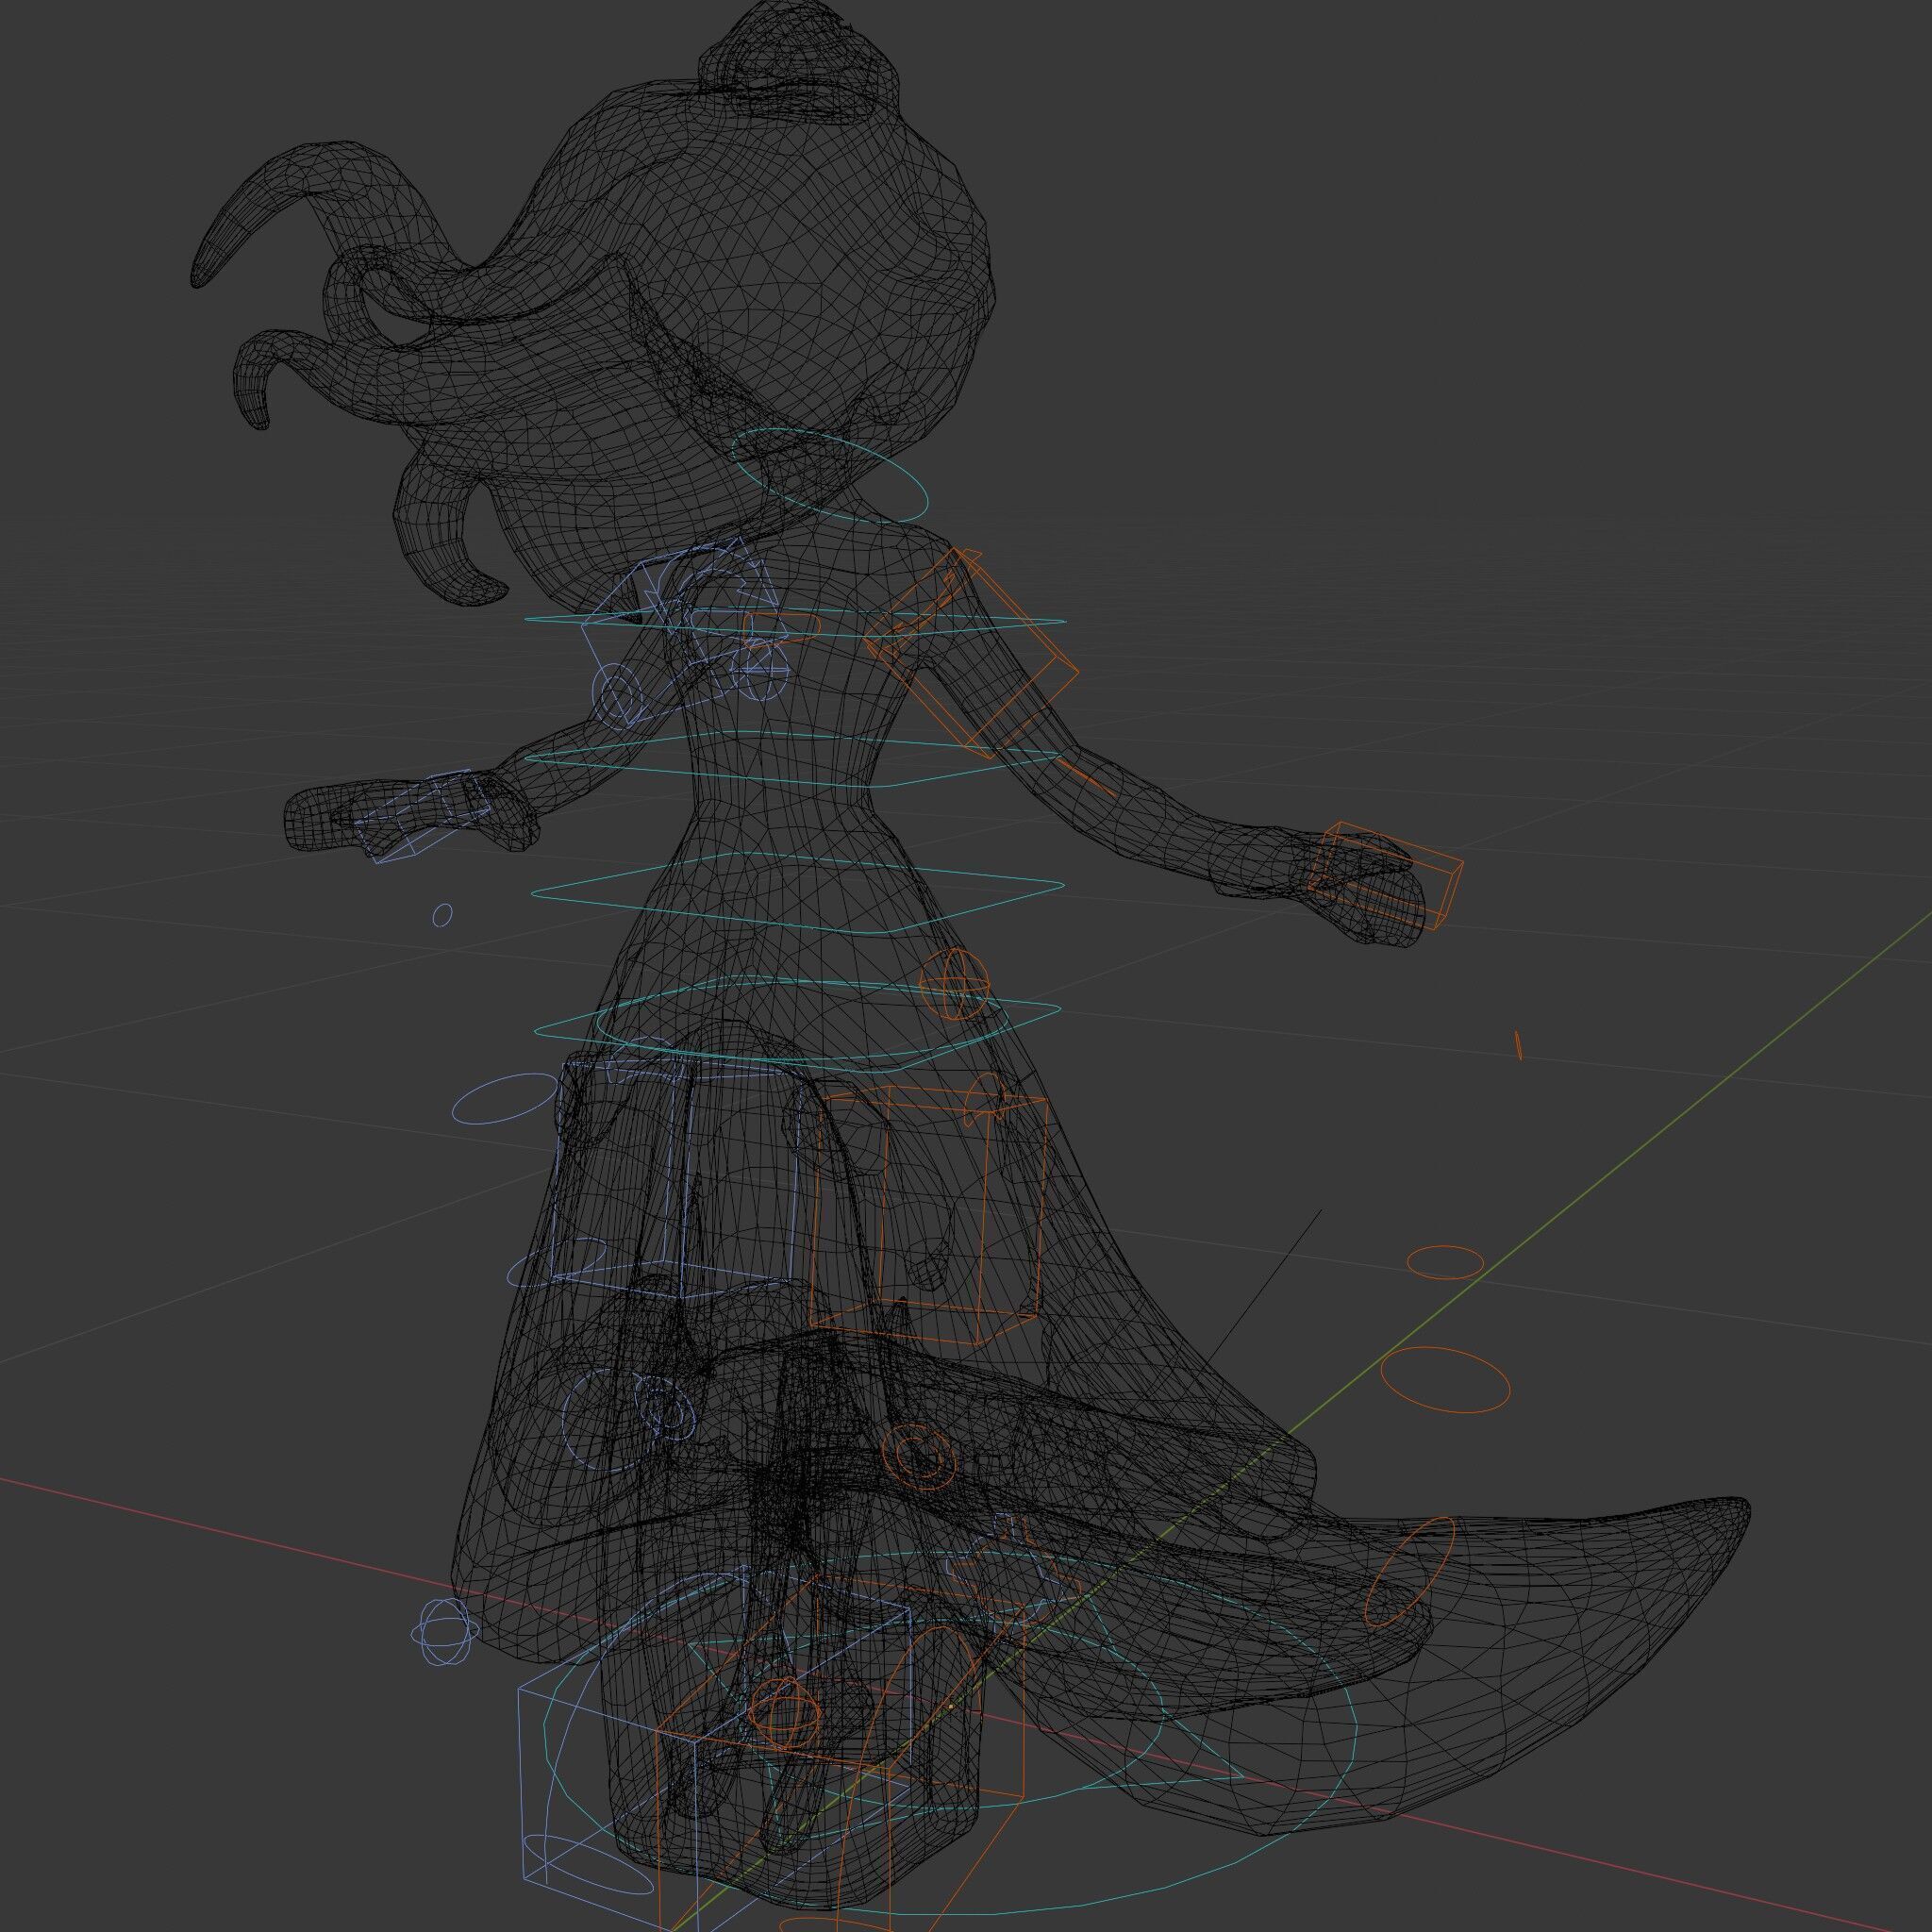Select the orange sphere control at the knee

click(x=917, y=1455)
